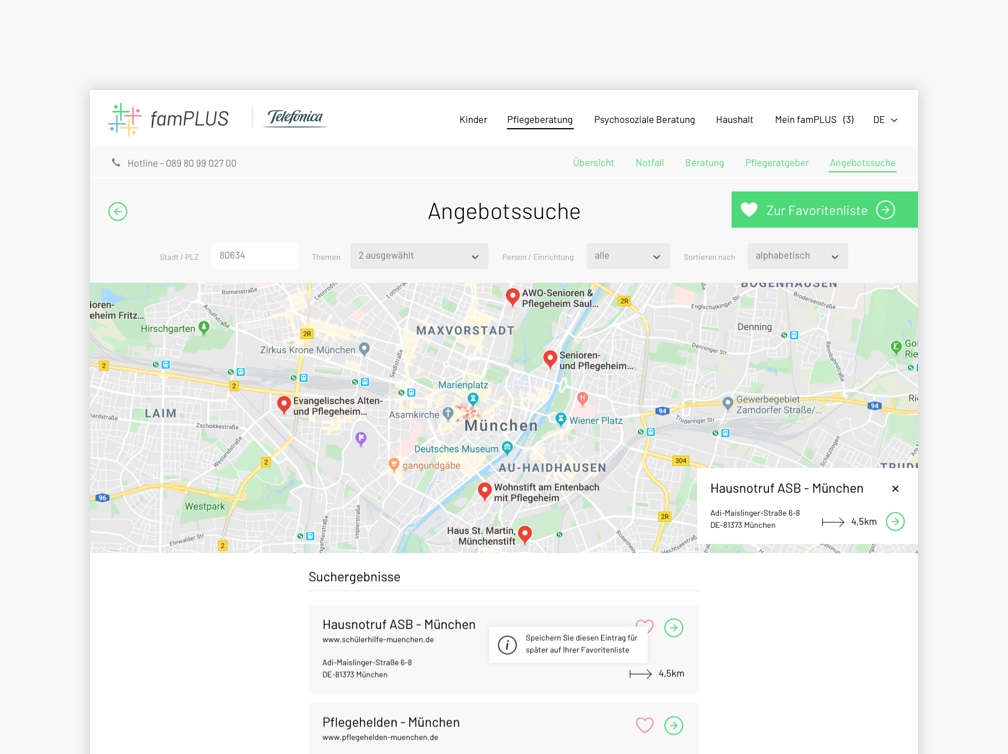Click the famPLUS logo icon
Image resolution: width=1008 pixels, height=754 pixels.
(123, 119)
